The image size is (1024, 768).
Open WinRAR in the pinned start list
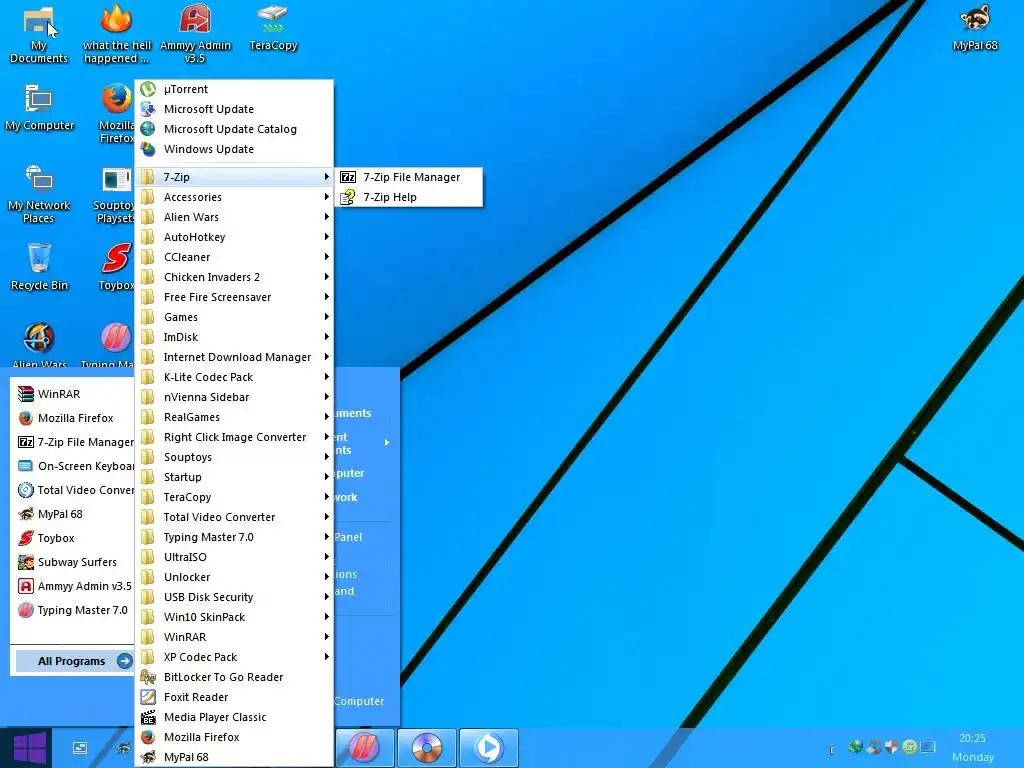coord(73,394)
